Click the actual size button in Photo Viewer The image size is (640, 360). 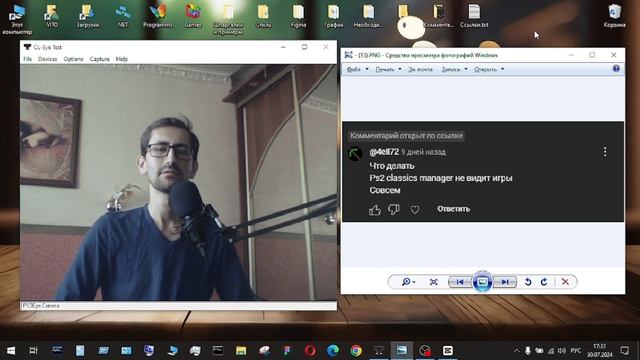point(433,282)
